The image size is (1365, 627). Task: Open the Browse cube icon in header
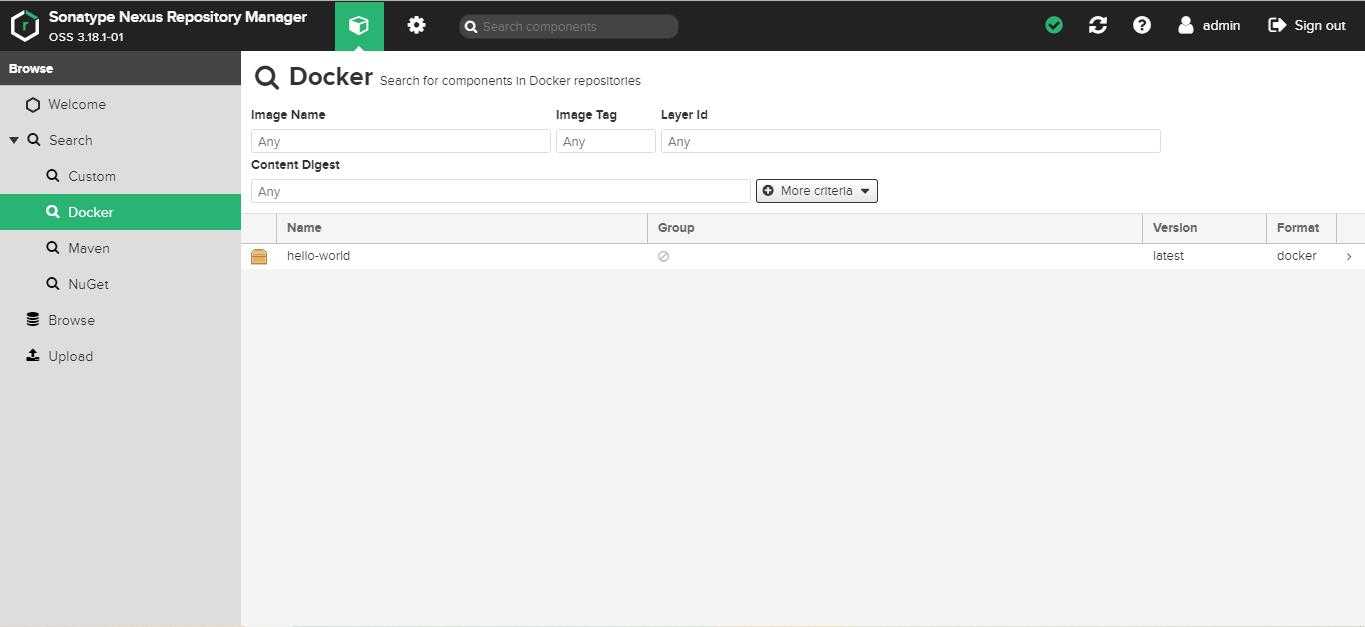(359, 26)
